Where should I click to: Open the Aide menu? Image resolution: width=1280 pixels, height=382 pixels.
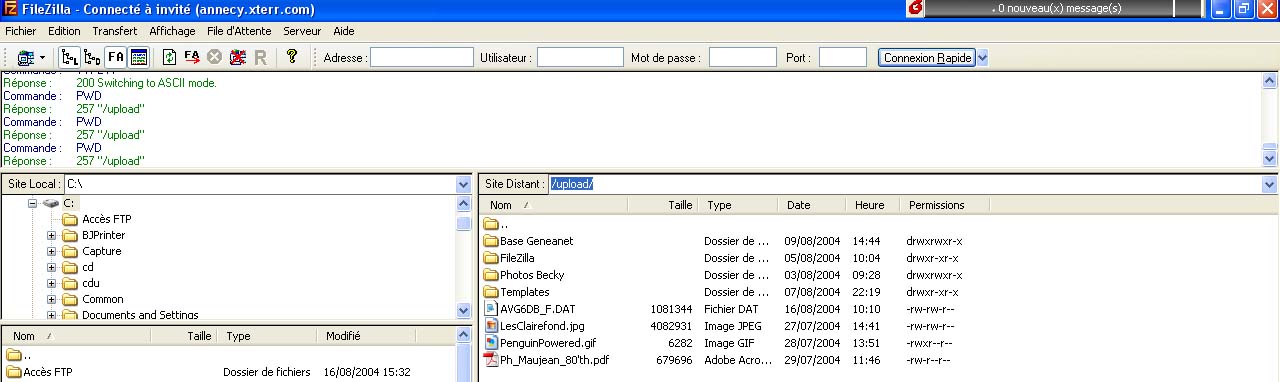point(344,31)
